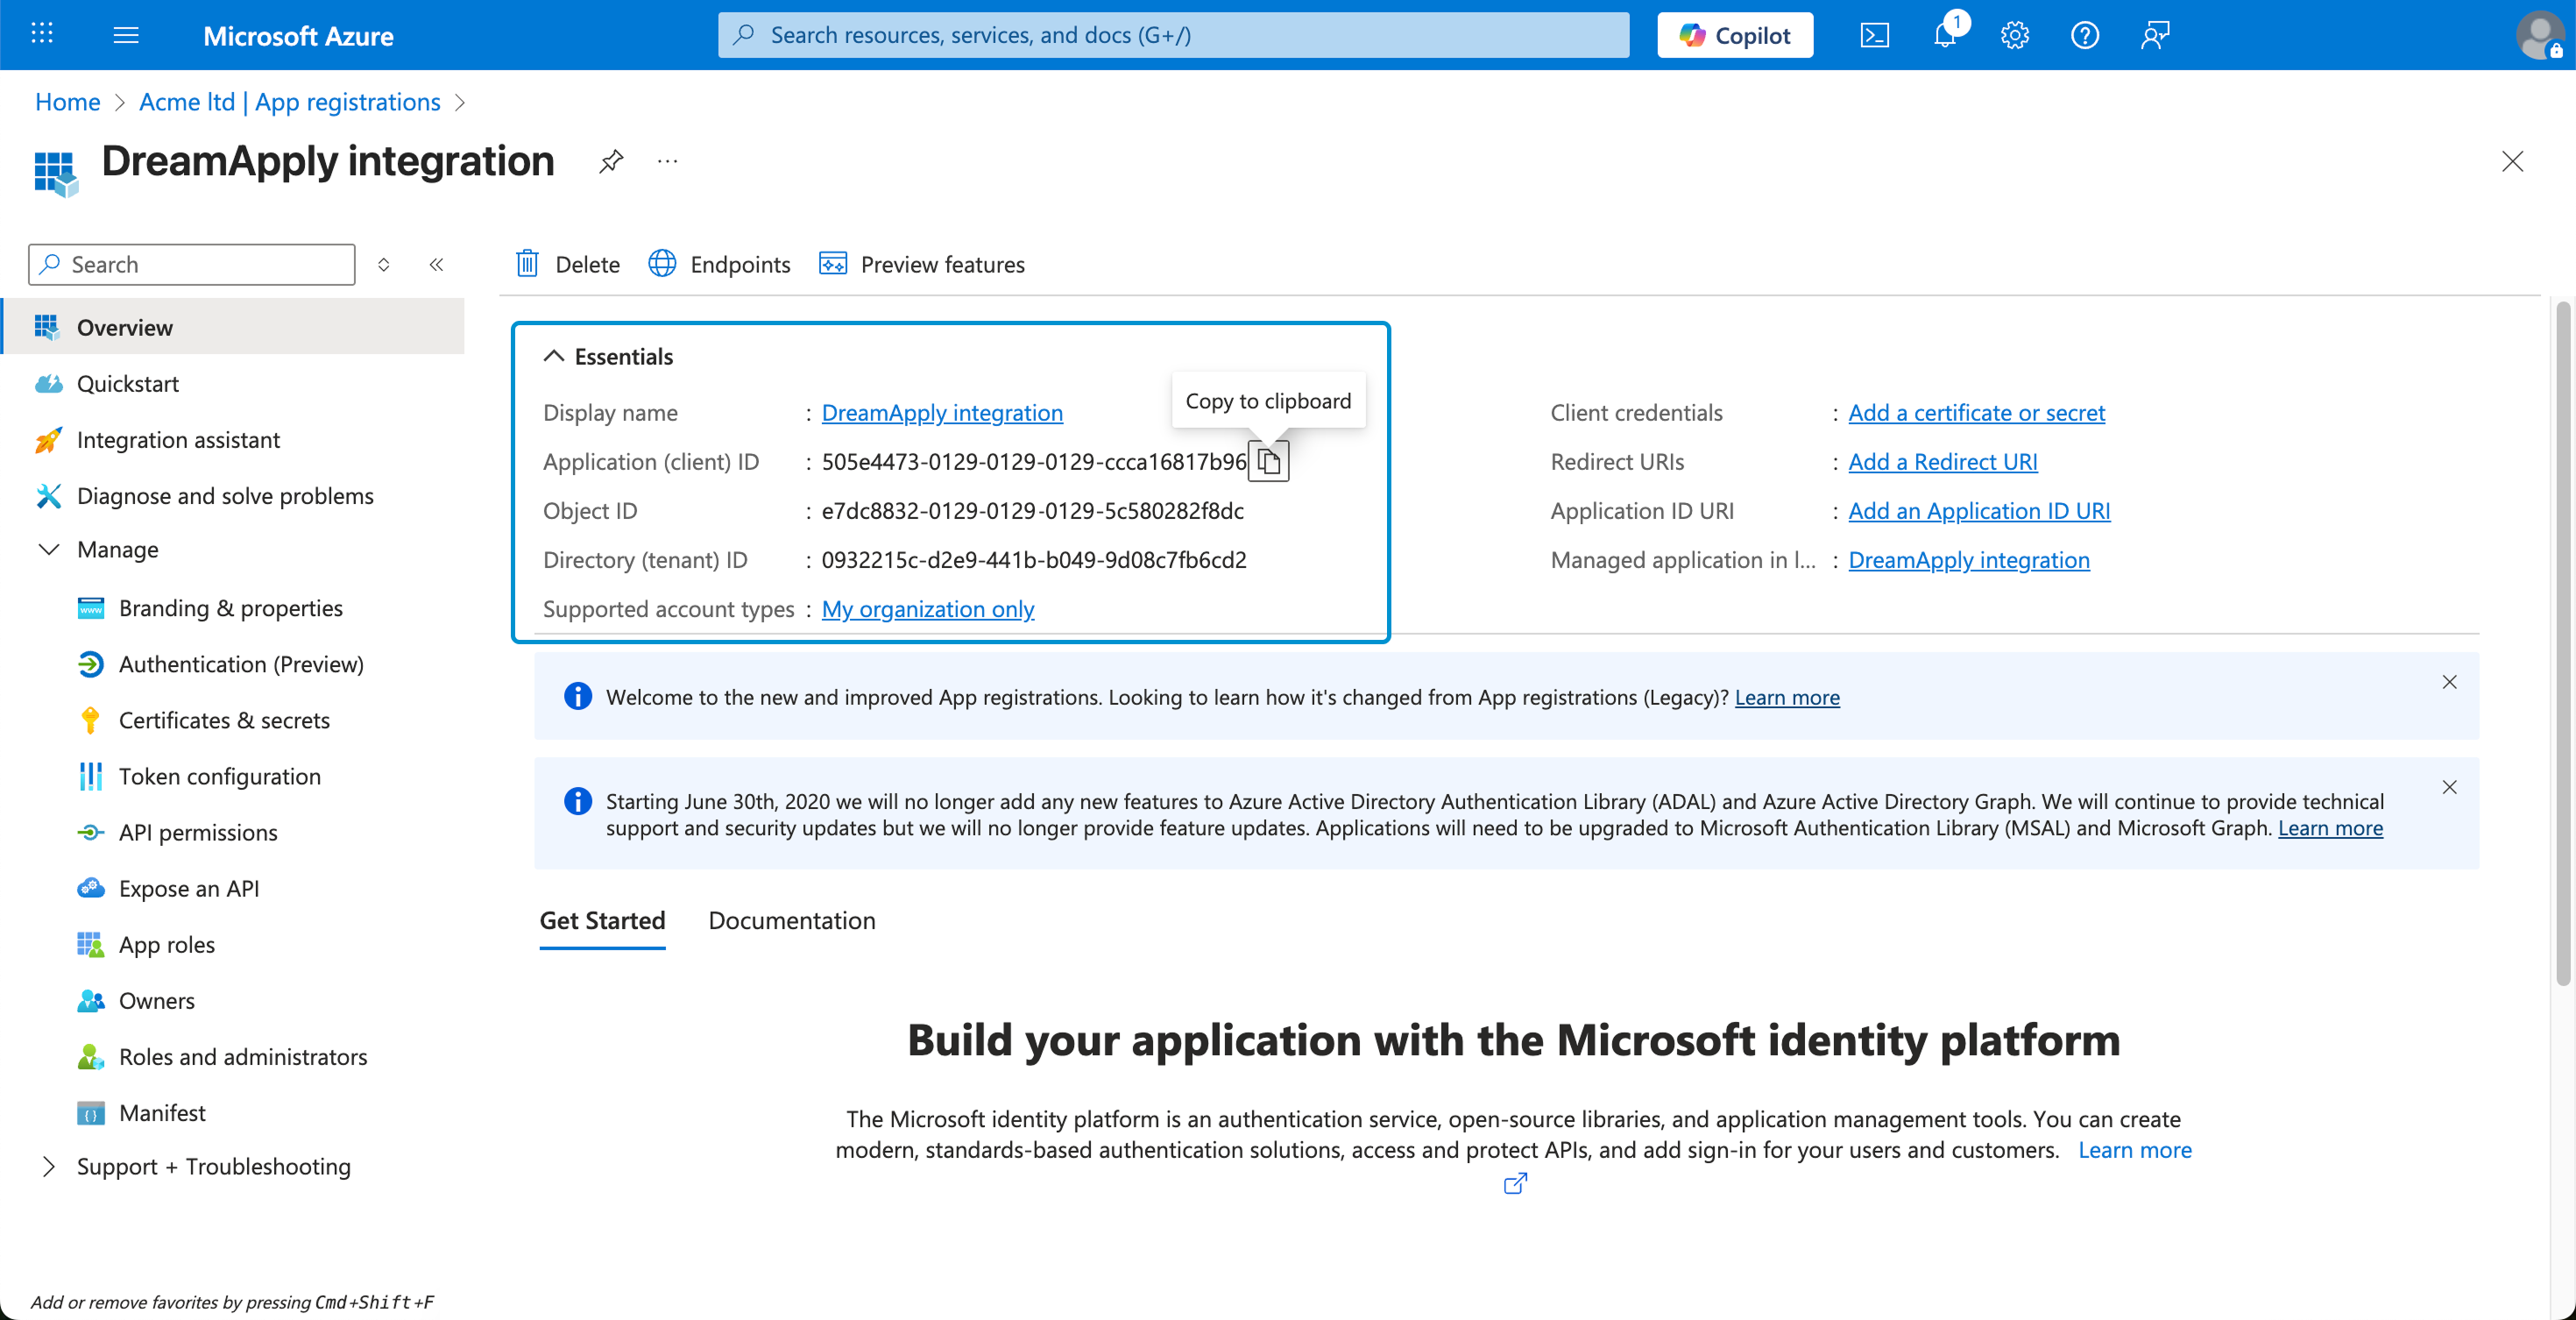Open the help question mark menu

(2084, 35)
